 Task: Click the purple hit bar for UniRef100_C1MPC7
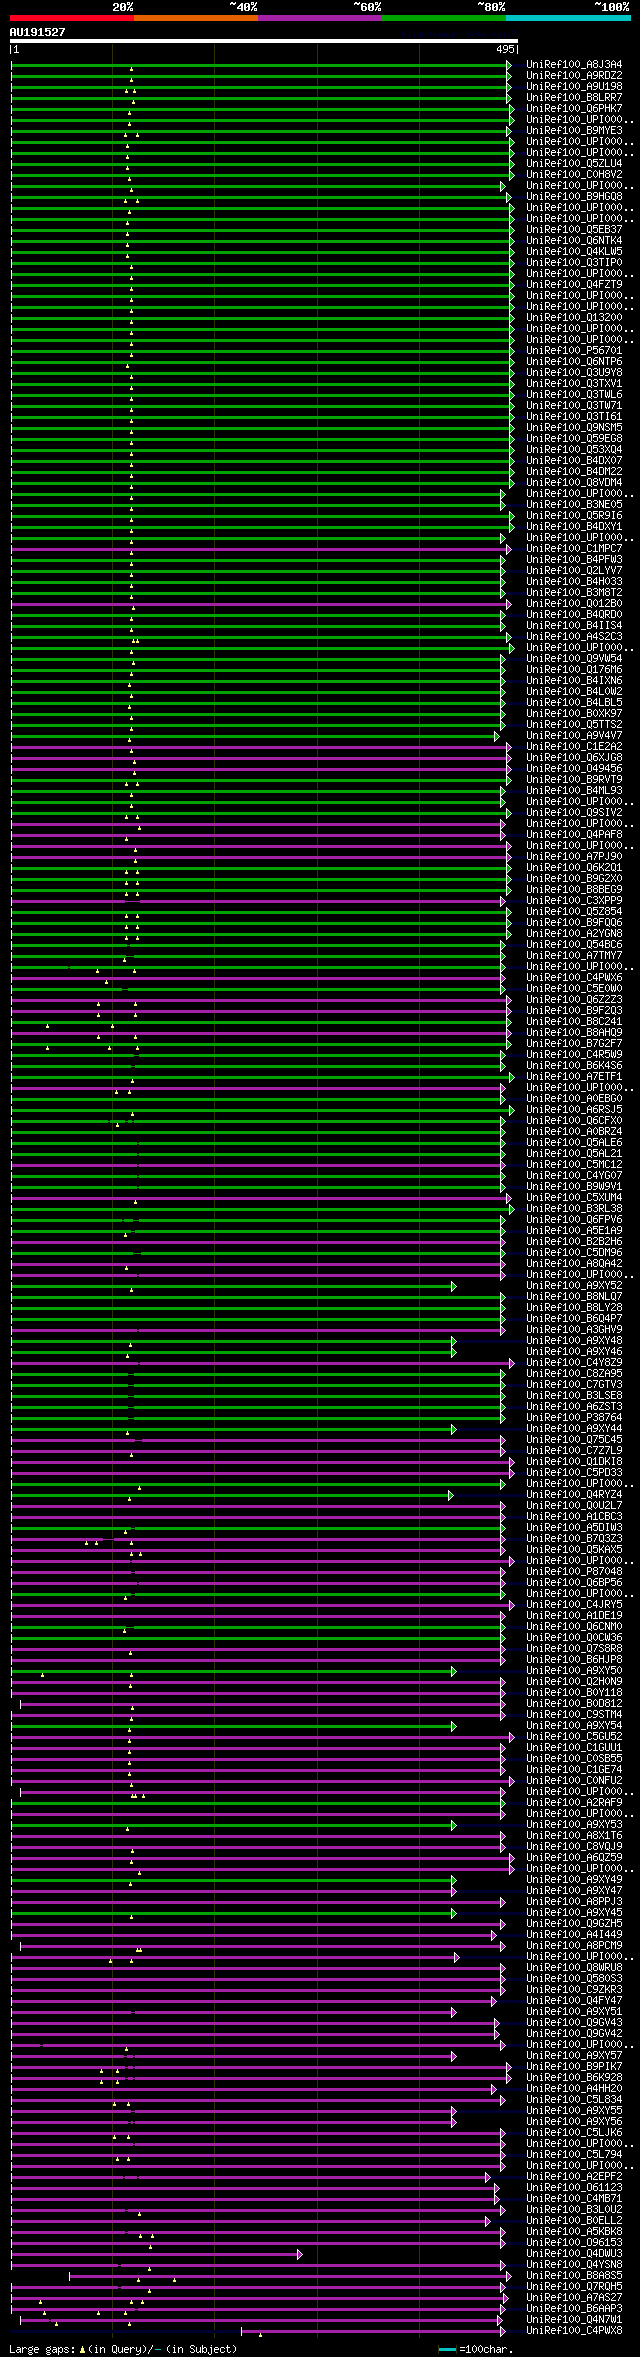(x=260, y=549)
